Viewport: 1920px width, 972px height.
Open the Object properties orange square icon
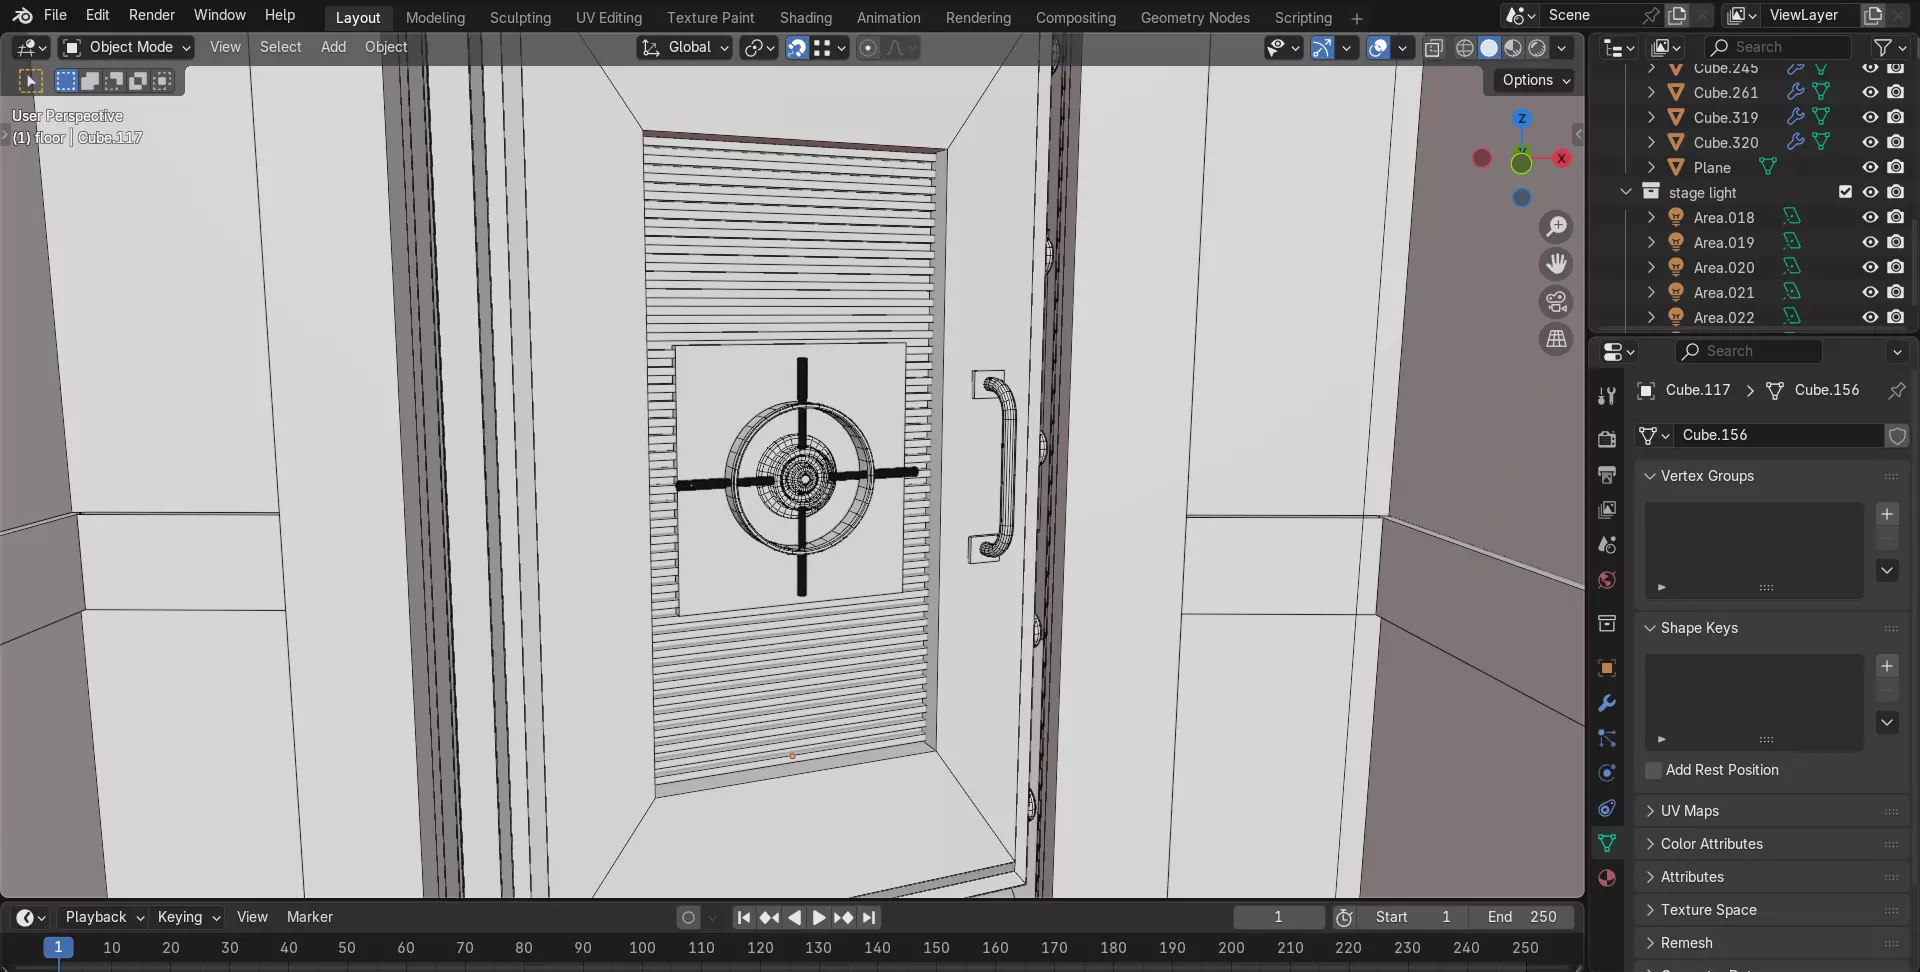pyautogui.click(x=1607, y=668)
